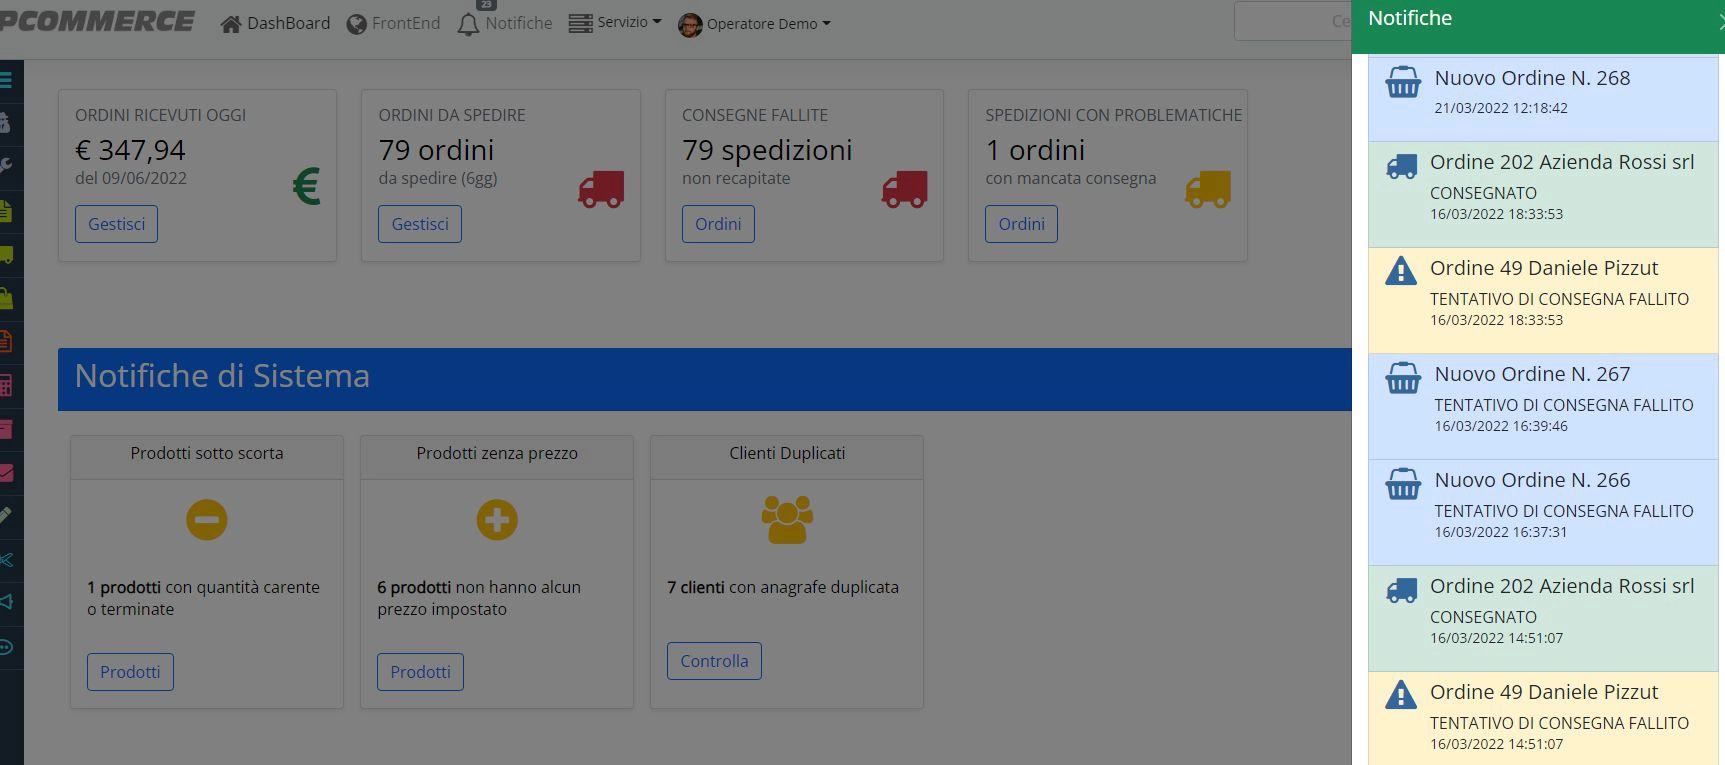The height and width of the screenshot is (765, 1725).
Task: Click the yellow minus circle icon
Action: pyautogui.click(x=207, y=520)
